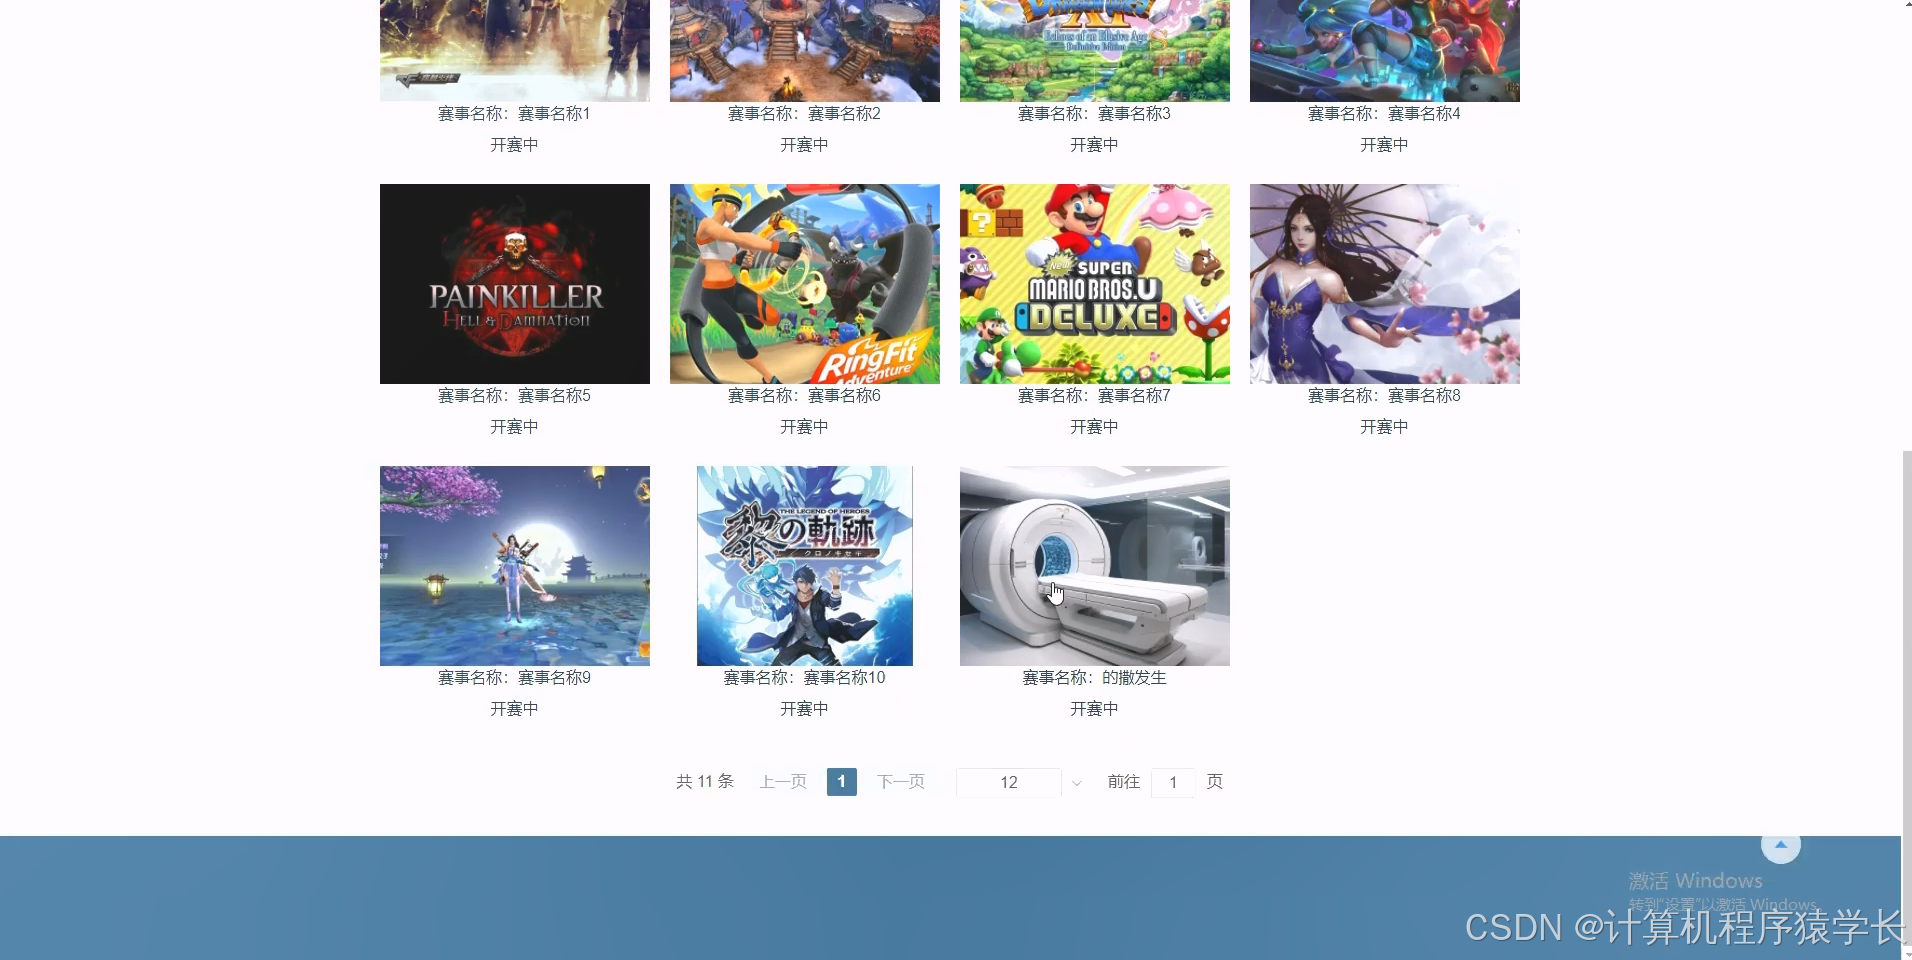Open the cropped thumbnail above 赛事名称2

tap(805, 50)
